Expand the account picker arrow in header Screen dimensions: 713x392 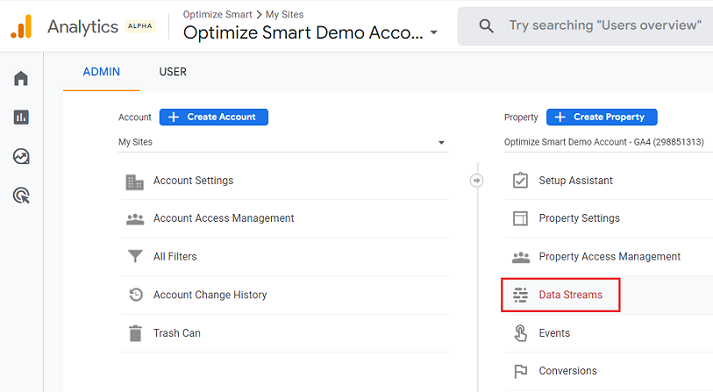[434, 32]
